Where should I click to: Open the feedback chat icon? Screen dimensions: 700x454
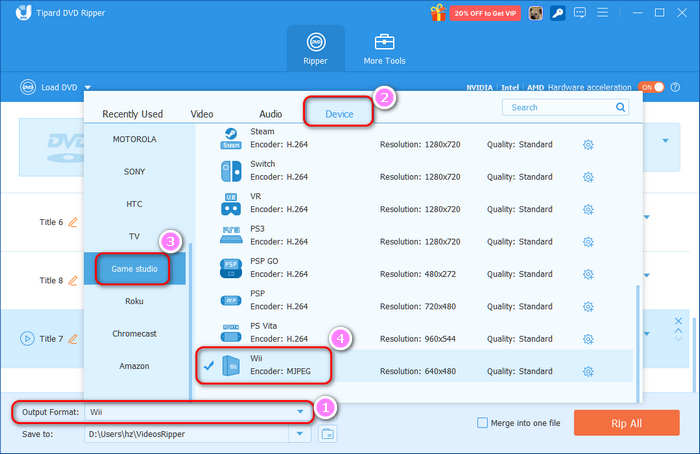[579, 13]
